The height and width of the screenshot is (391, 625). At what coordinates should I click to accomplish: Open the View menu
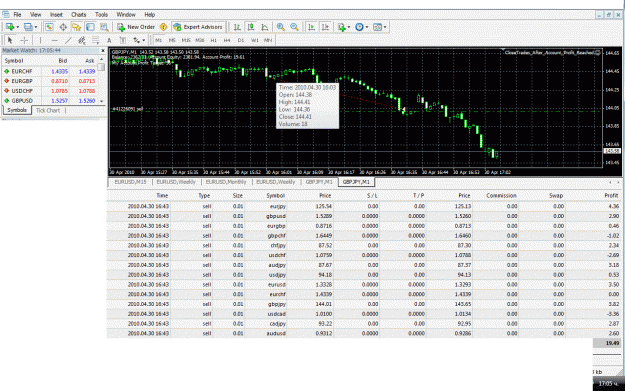pyautogui.click(x=35, y=15)
